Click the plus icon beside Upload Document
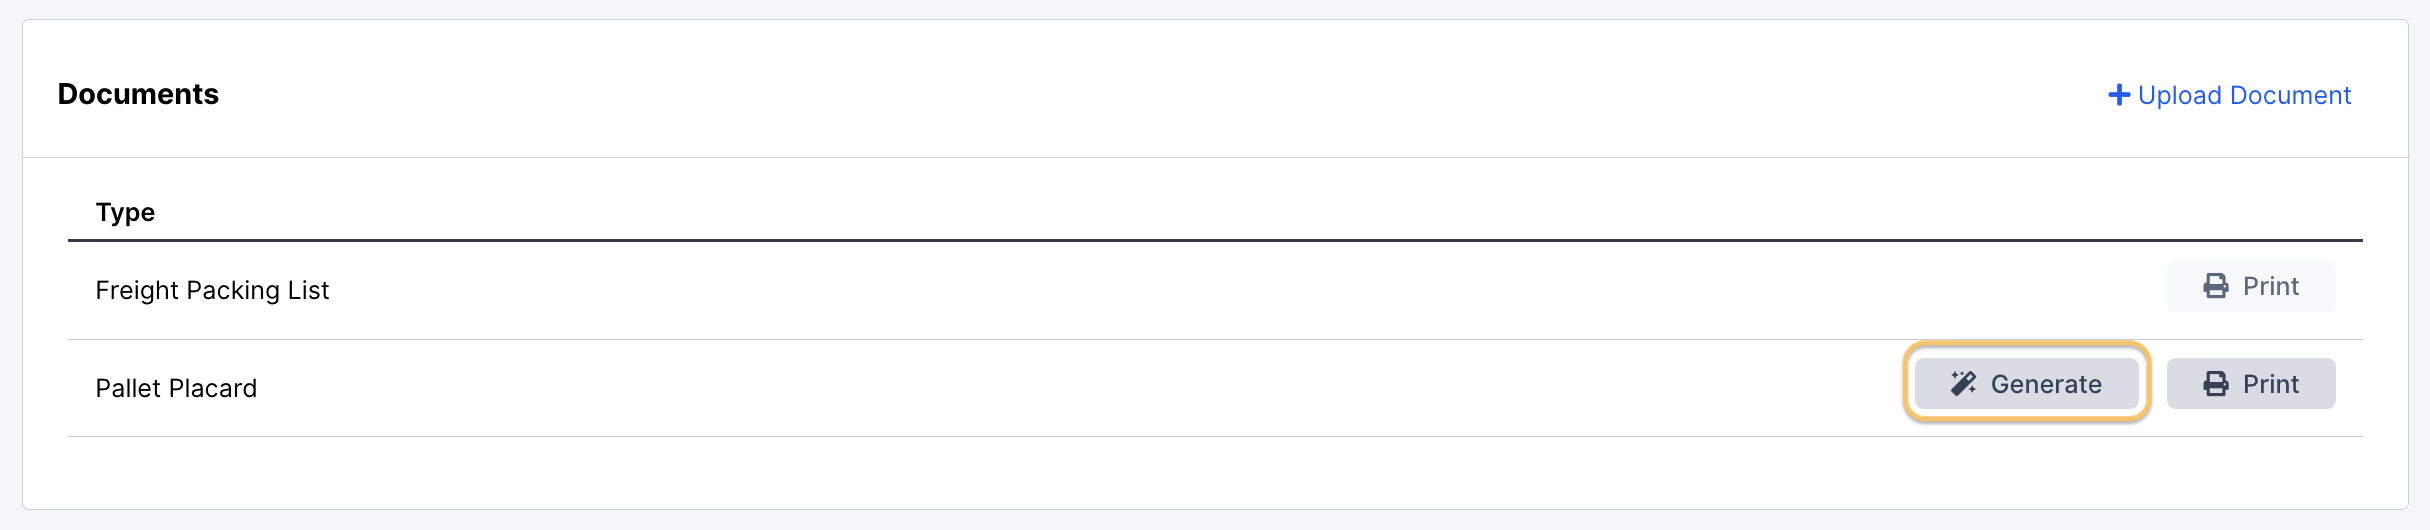The width and height of the screenshot is (2430, 530). coord(2119,95)
